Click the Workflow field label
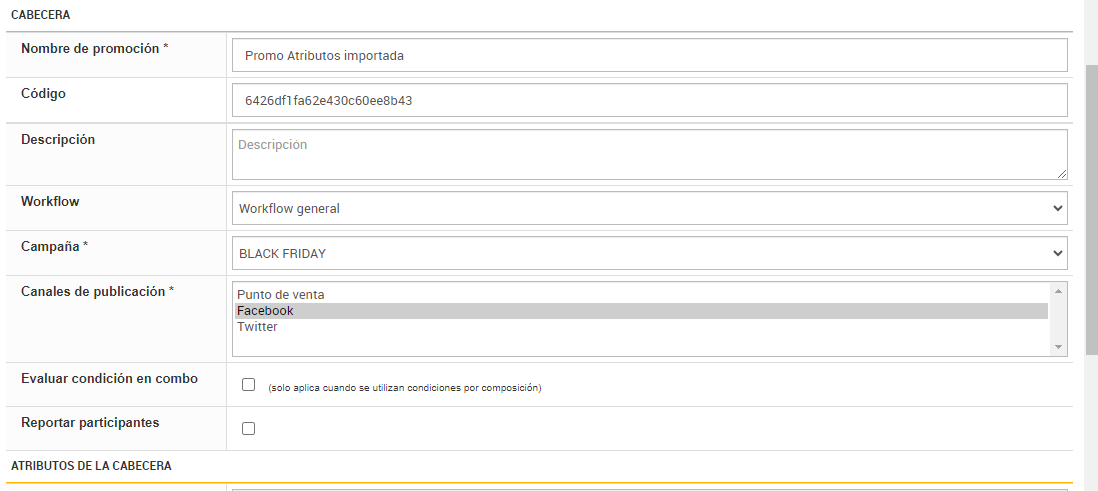This screenshot has height=491, width=1098. coord(50,201)
